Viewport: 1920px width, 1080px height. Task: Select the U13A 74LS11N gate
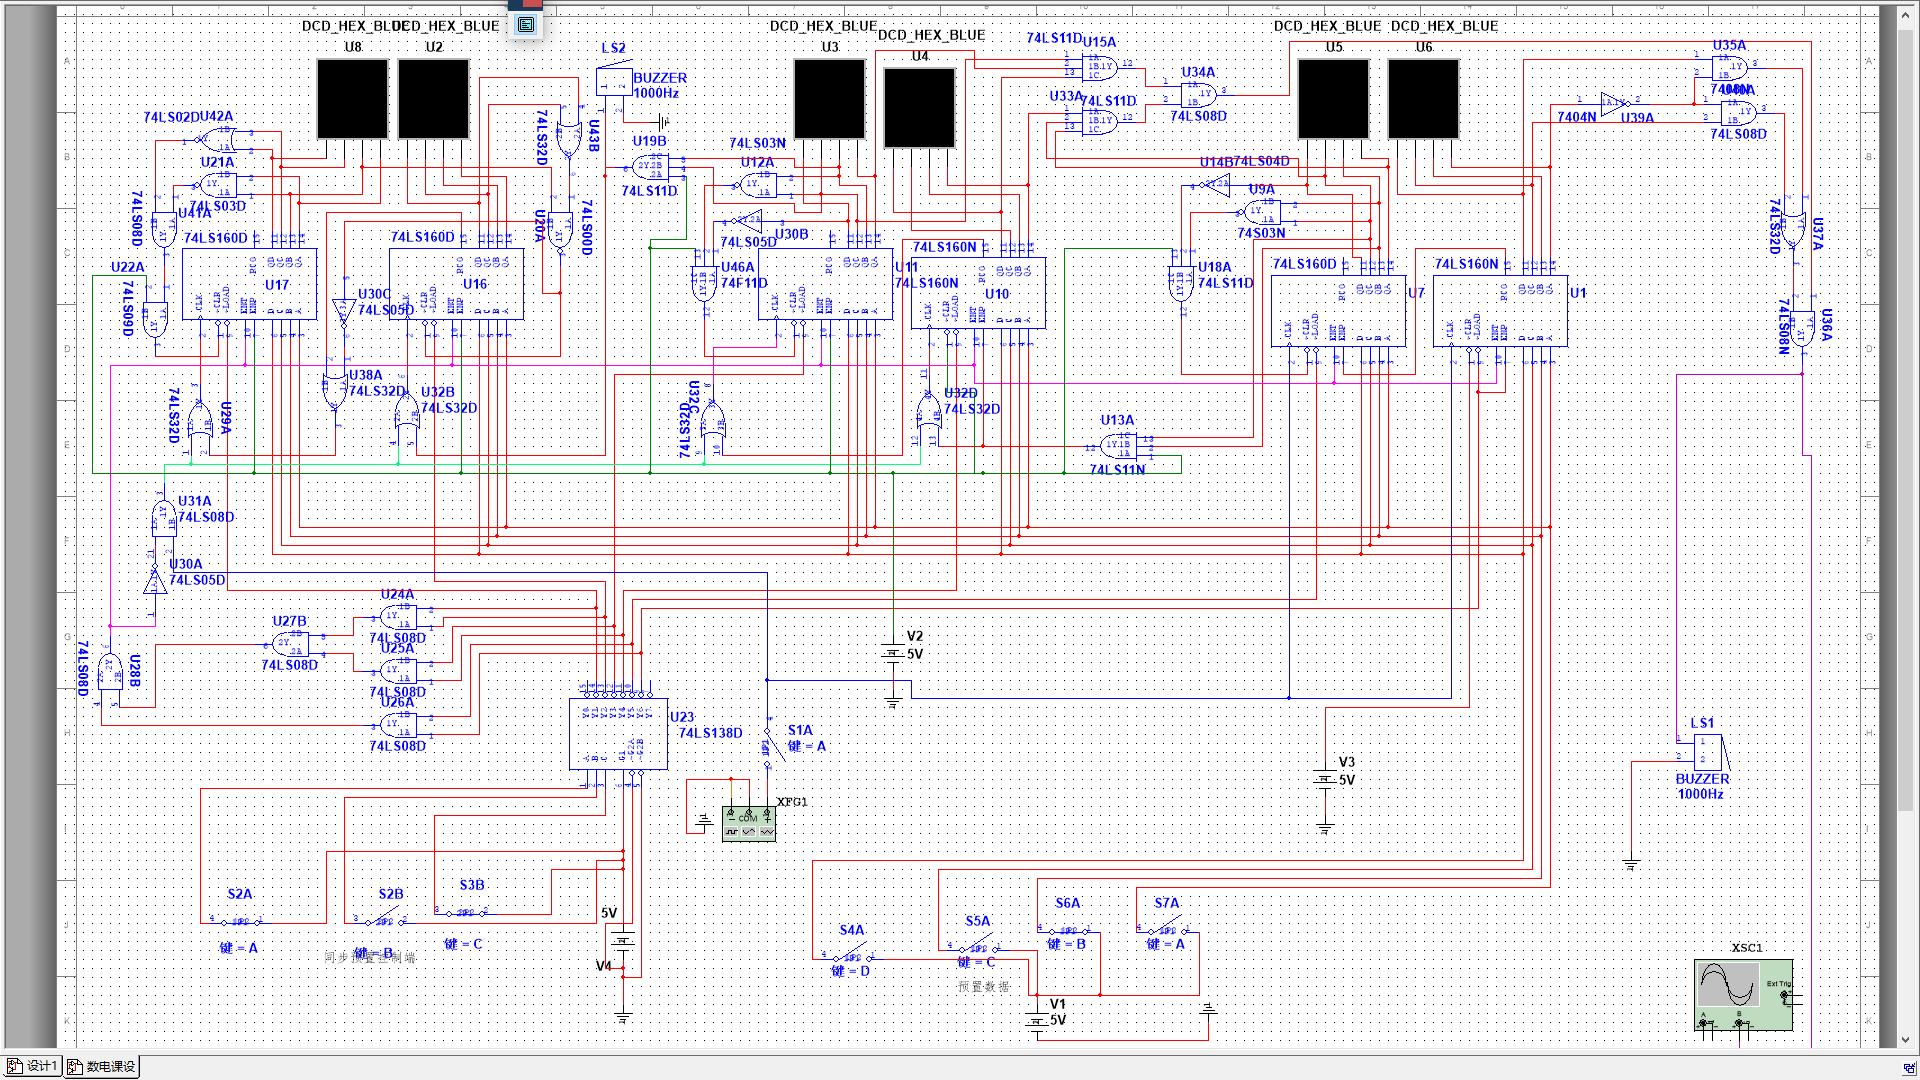point(1118,444)
